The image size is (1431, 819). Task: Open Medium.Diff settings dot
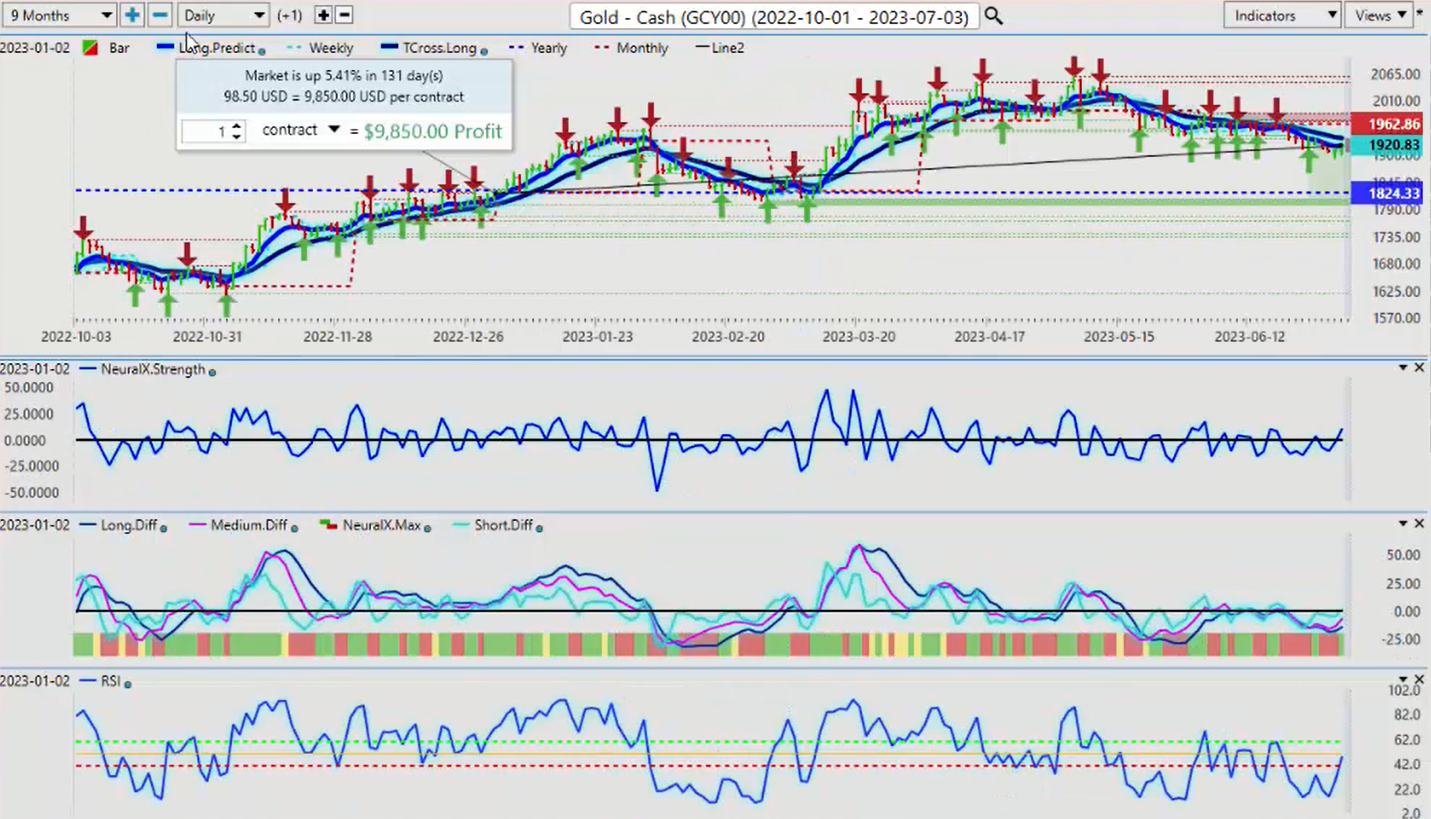click(293, 527)
